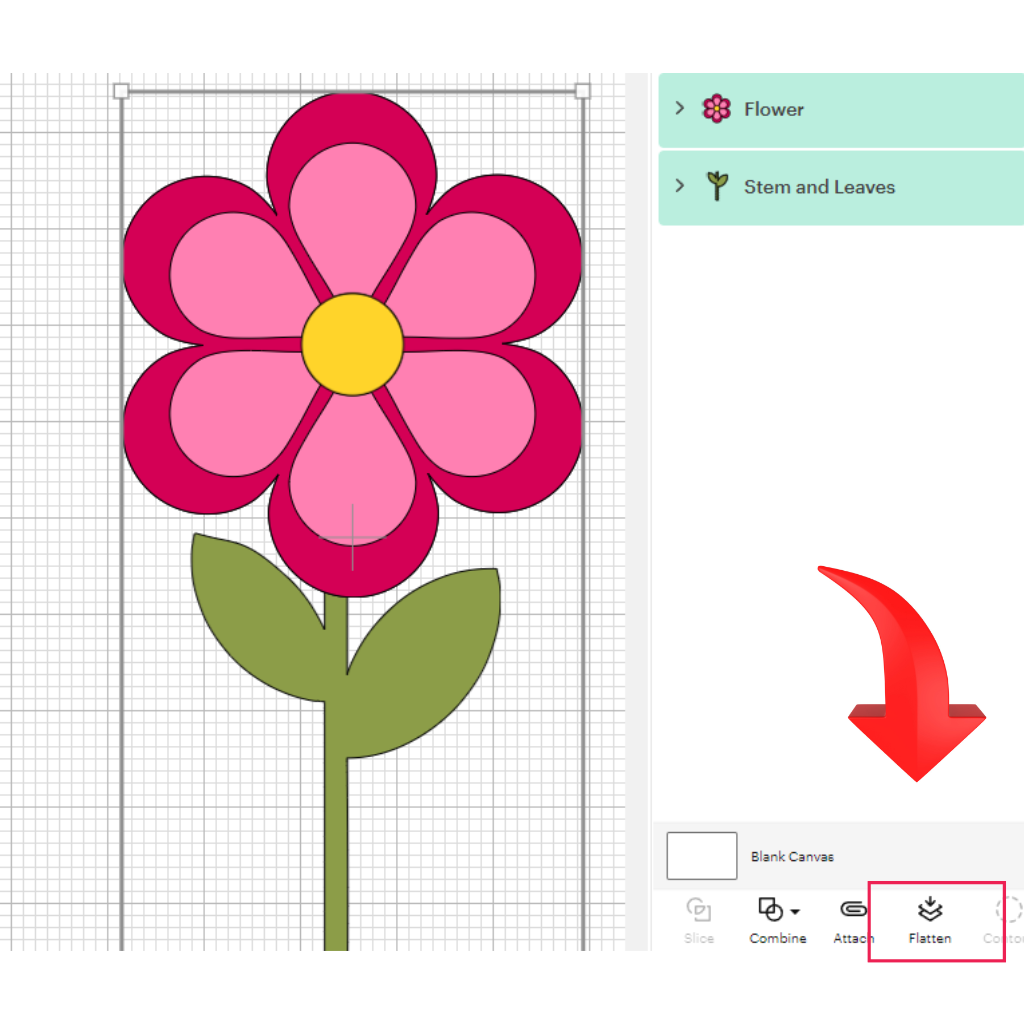
Task: Click the Blank Canvas white swatch
Action: click(702, 856)
